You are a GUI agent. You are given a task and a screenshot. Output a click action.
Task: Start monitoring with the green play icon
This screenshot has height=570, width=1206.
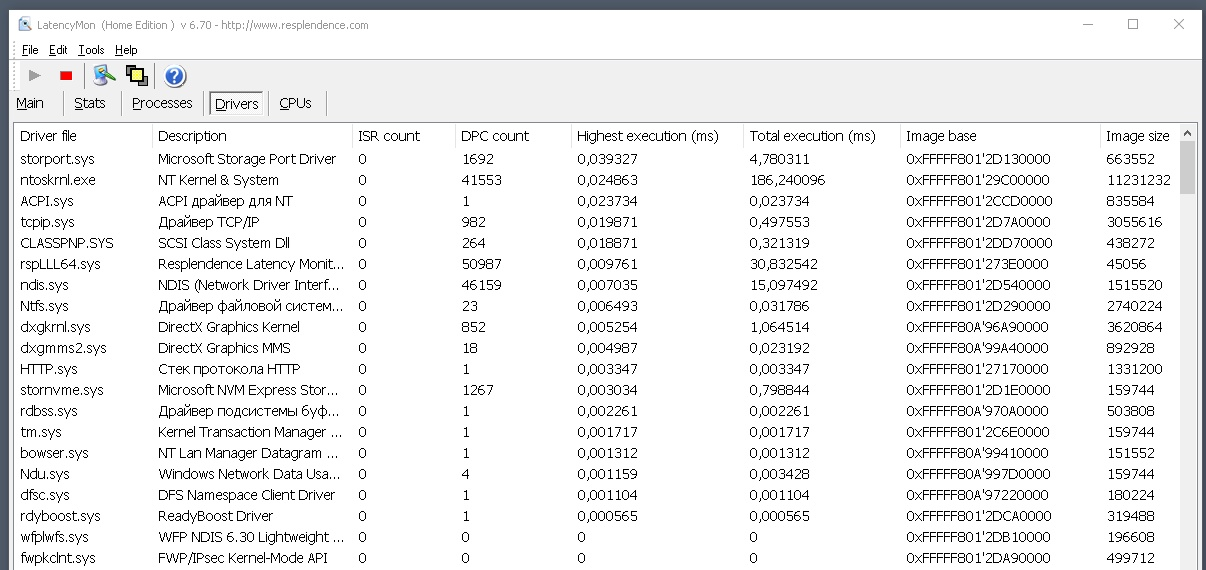[x=35, y=75]
